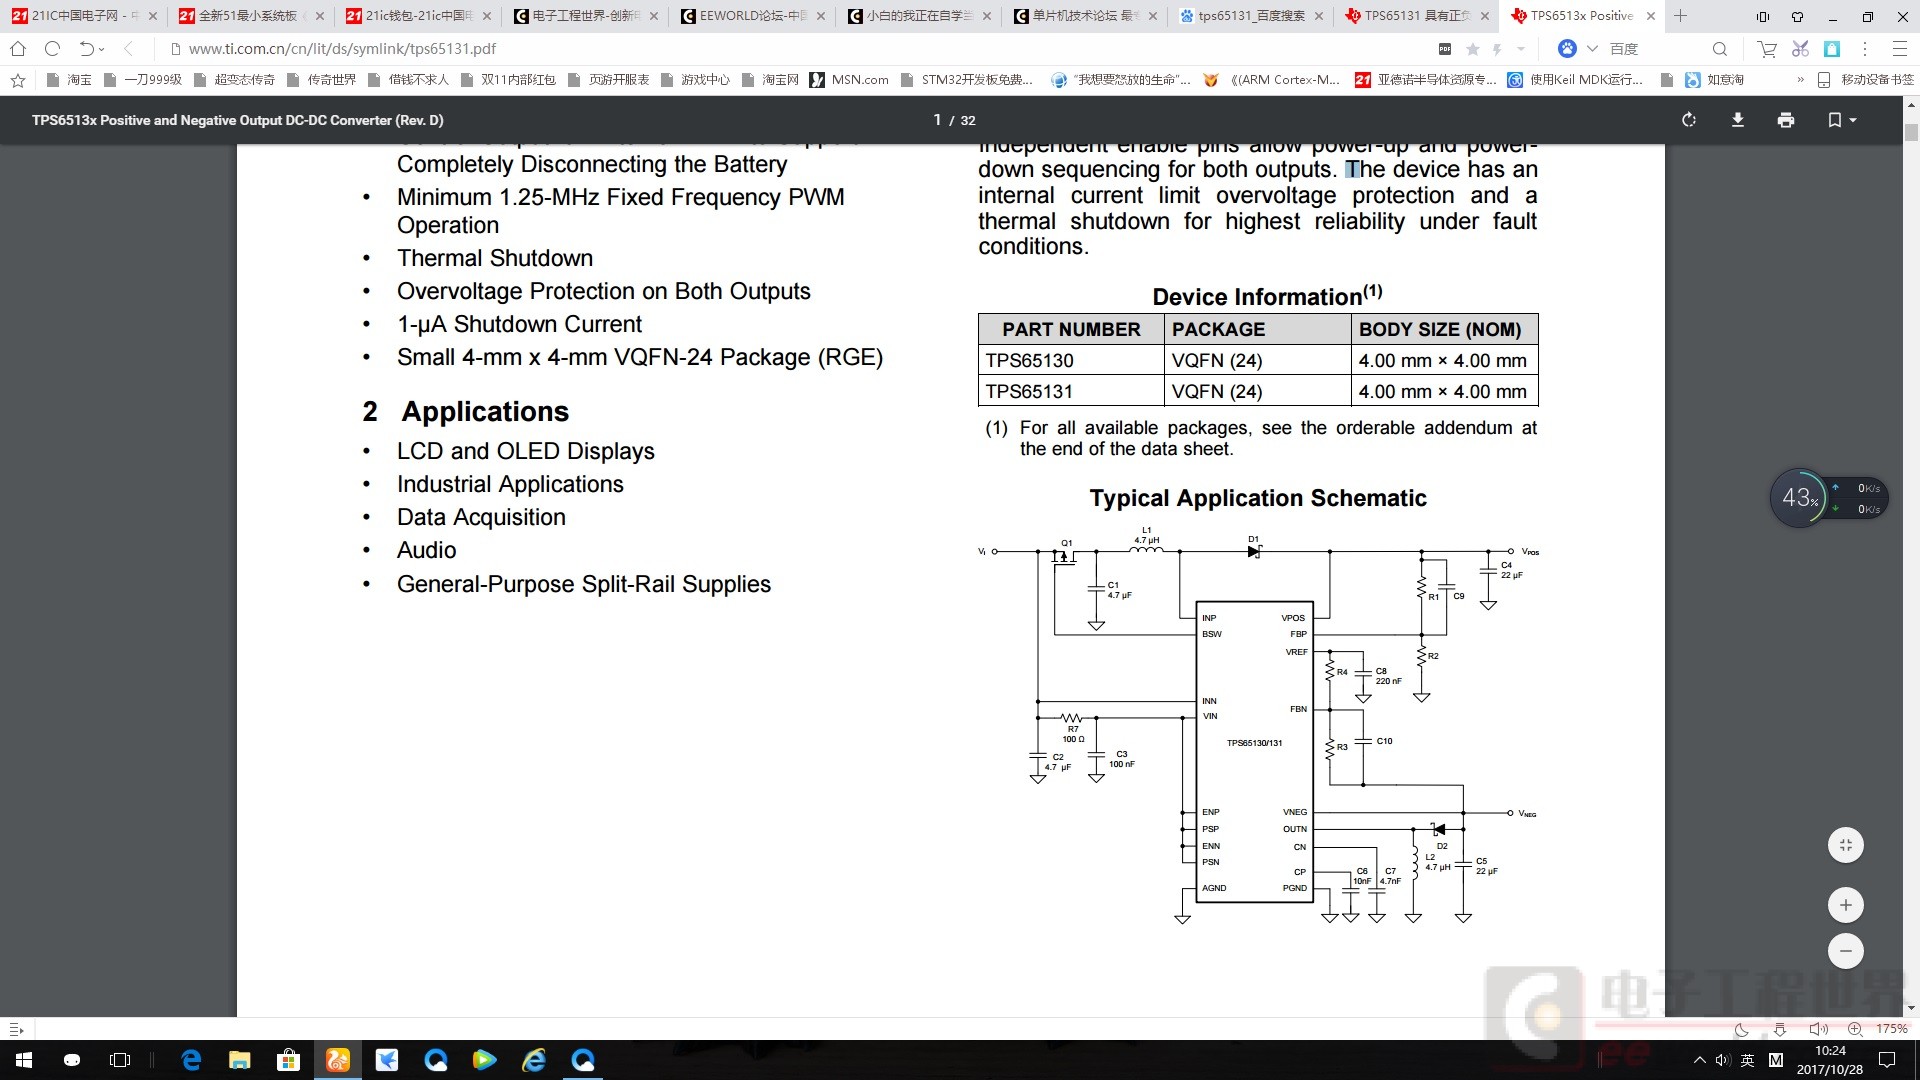Reload the current page
This screenshot has height=1080, width=1920.
pos(53,48)
